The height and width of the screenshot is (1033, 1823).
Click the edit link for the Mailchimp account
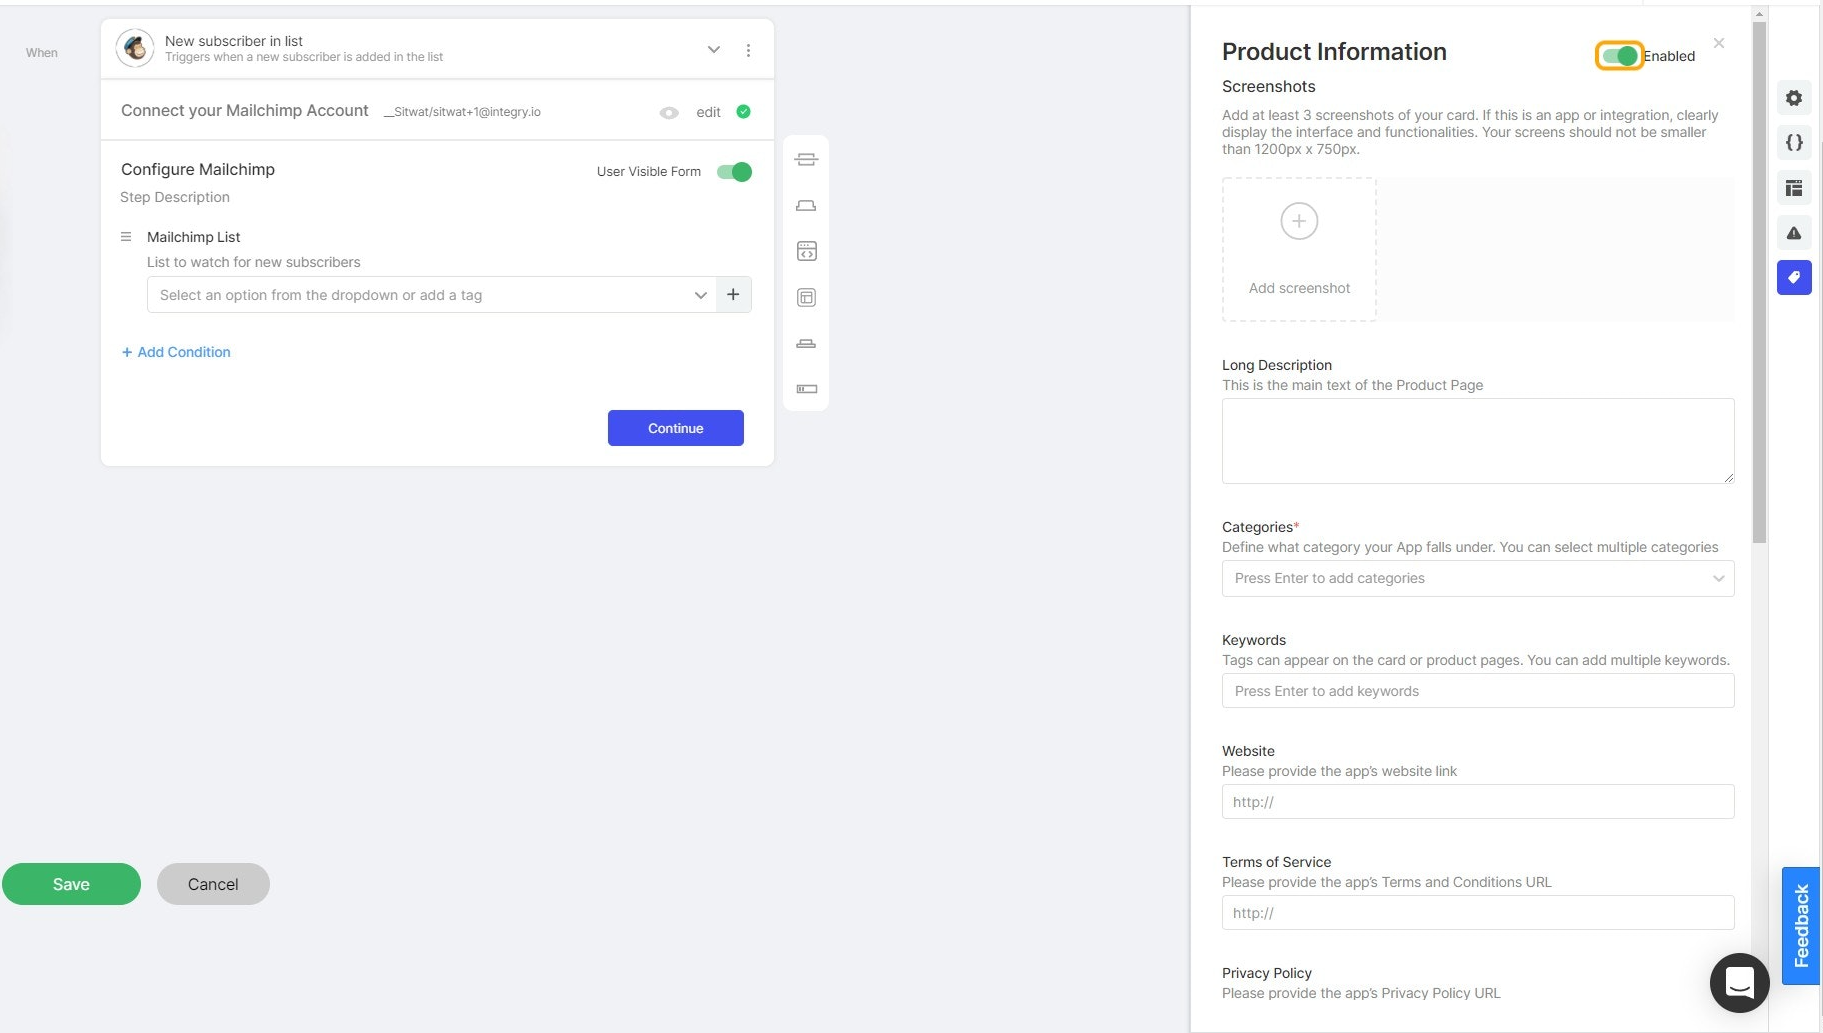click(708, 112)
